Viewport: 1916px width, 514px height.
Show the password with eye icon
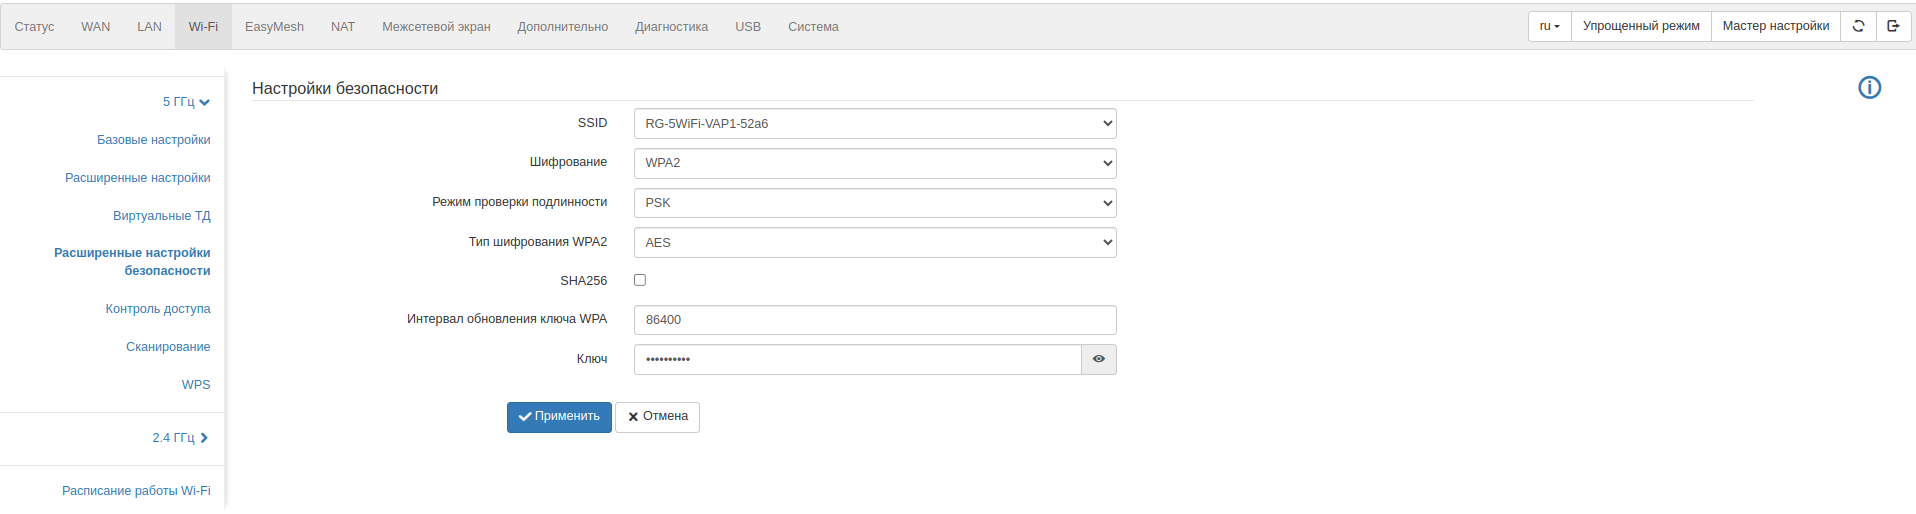pos(1098,359)
